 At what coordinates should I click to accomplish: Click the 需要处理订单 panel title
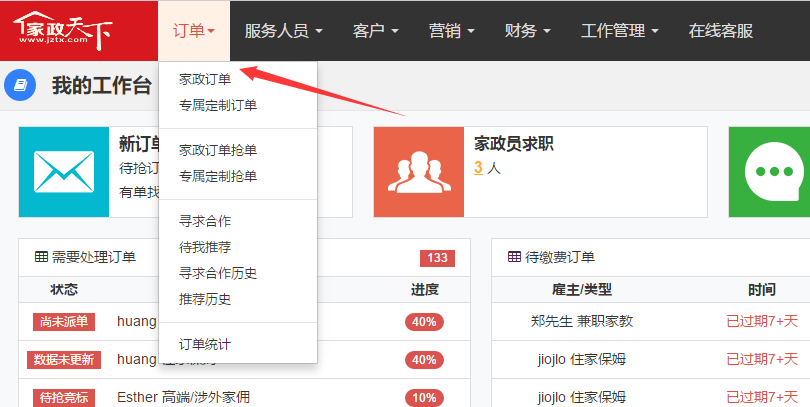pos(94,257)
